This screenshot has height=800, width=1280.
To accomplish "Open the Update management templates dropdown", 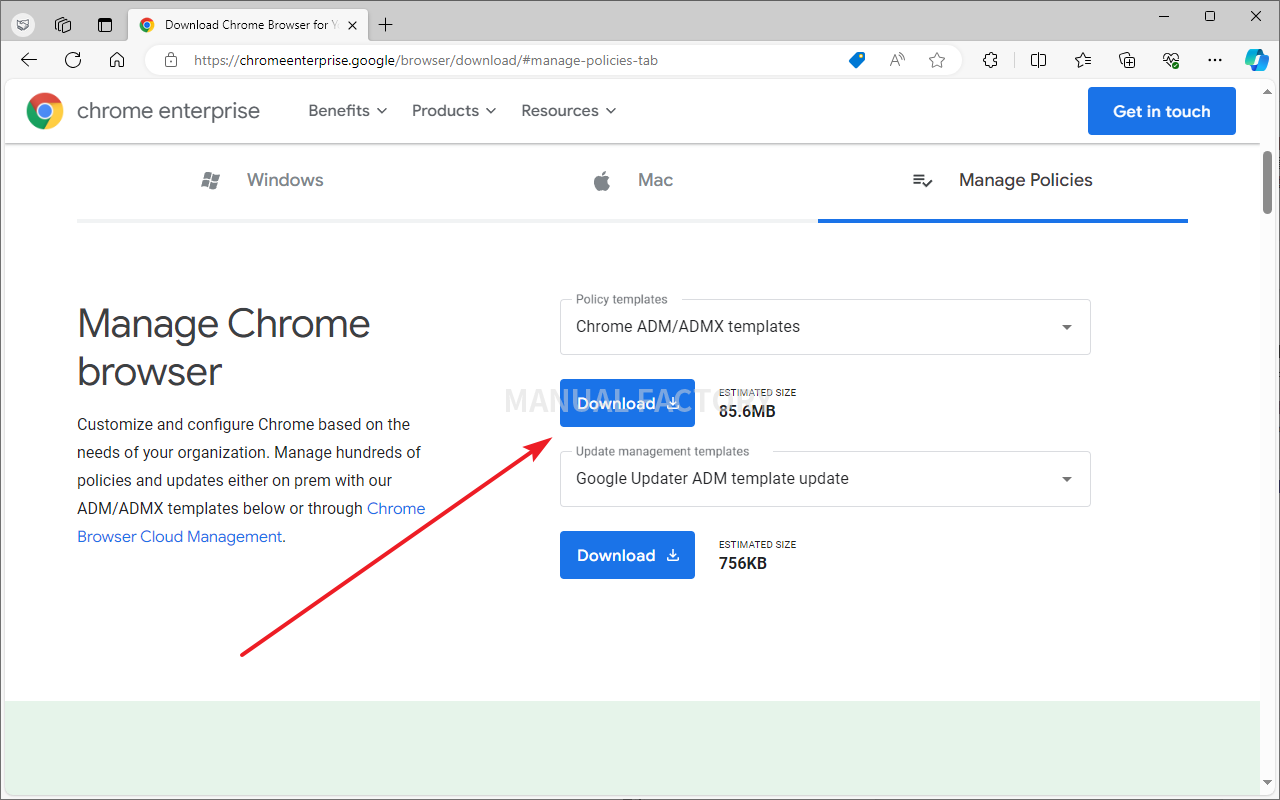I will click(x=825, y=479).
